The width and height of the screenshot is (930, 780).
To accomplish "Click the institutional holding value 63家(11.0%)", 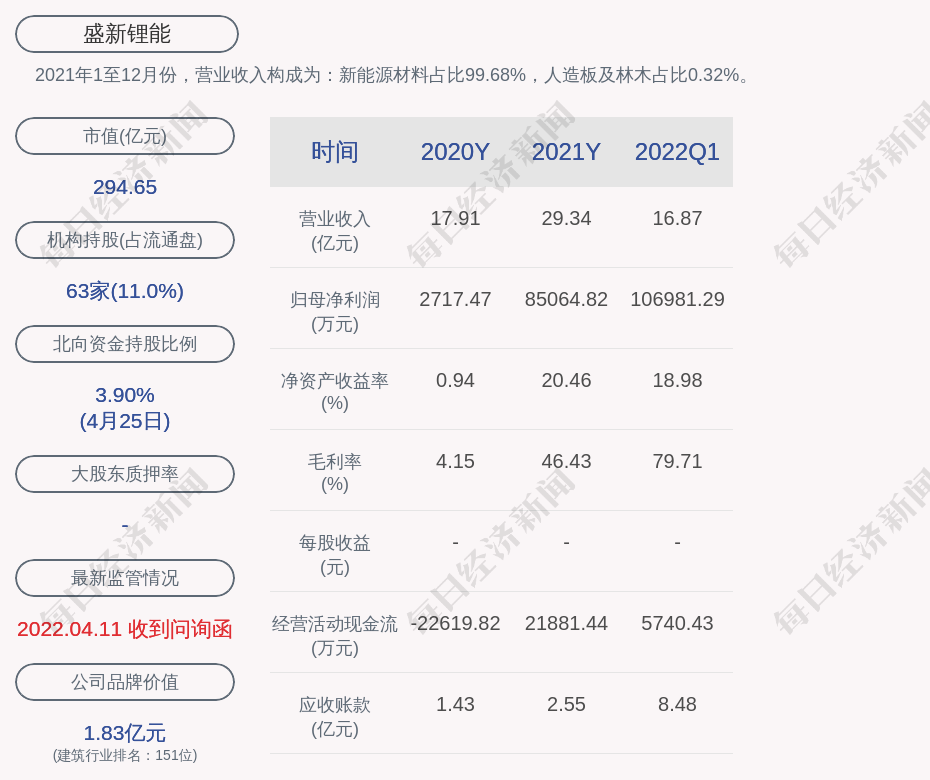I will [x=125, y=291].
